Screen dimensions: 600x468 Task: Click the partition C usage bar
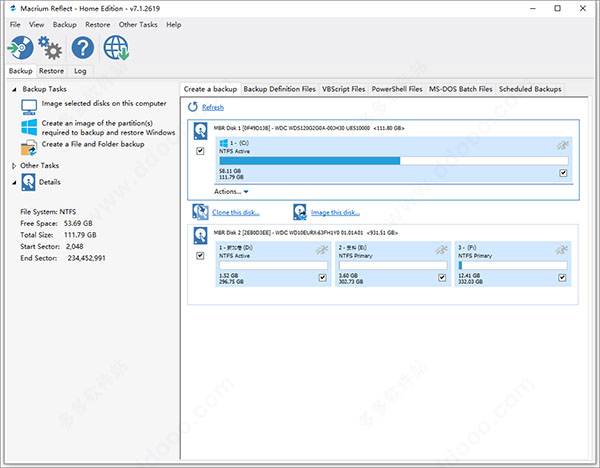coord(394,161)
